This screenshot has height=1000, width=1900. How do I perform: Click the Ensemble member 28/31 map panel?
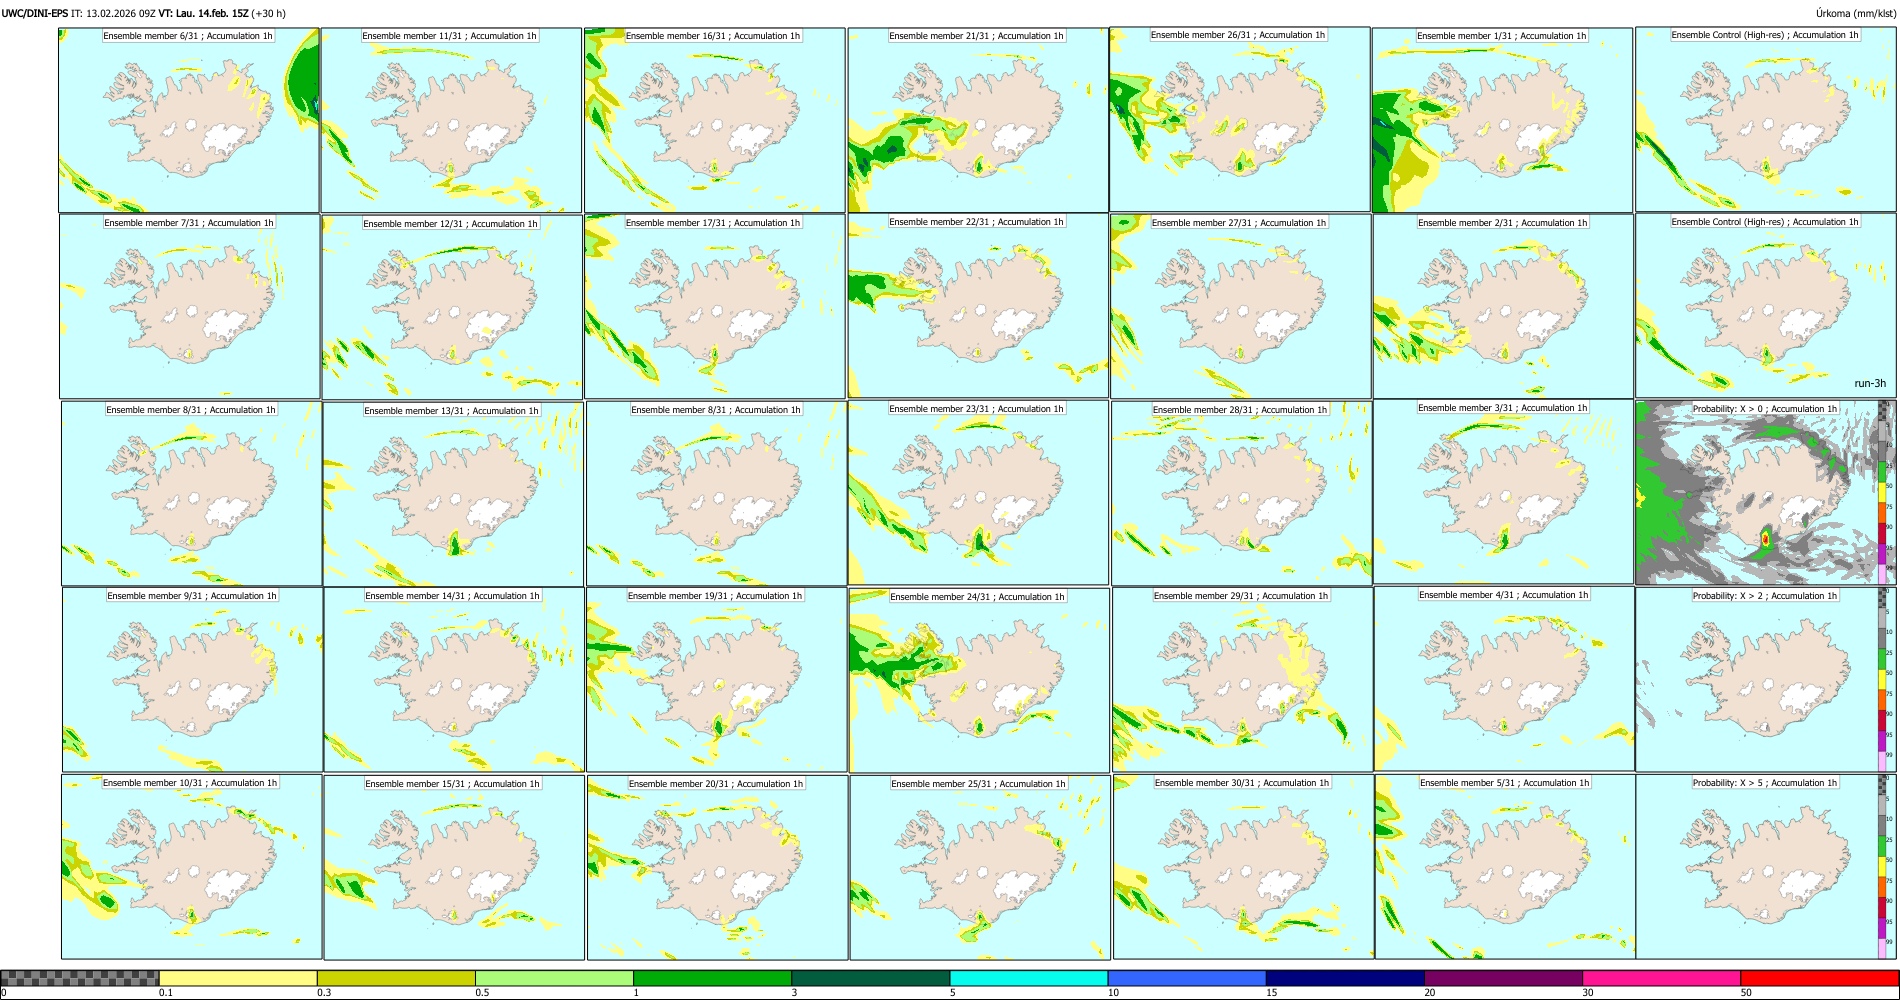click(x=1242, y=493)
